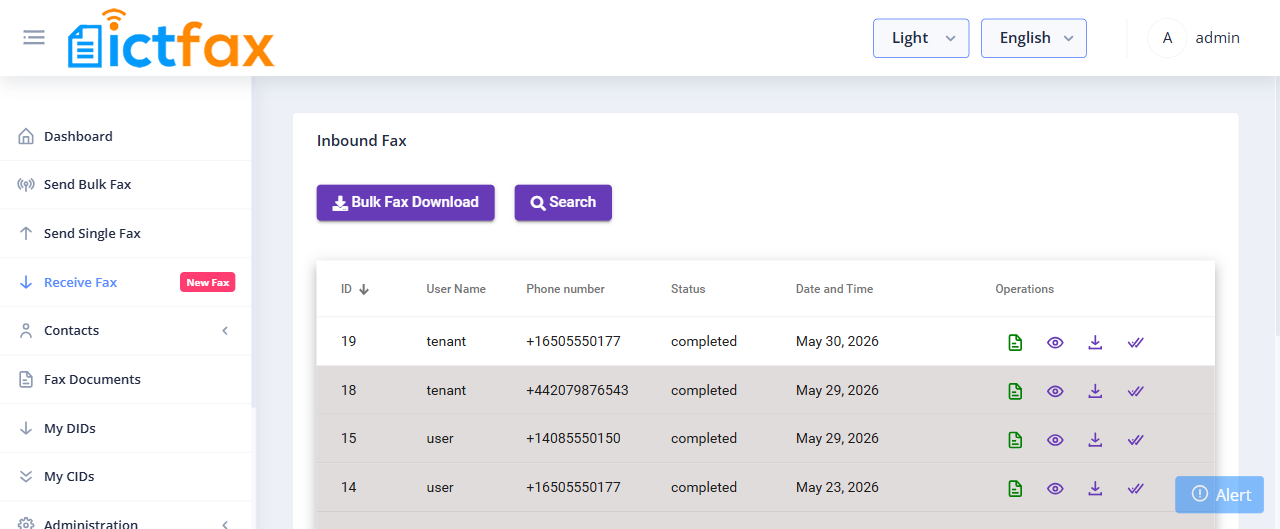This screenshot has height=529, width=1280.
Task: Click the Bulk Fax Download button
Action: click(405, 202)
